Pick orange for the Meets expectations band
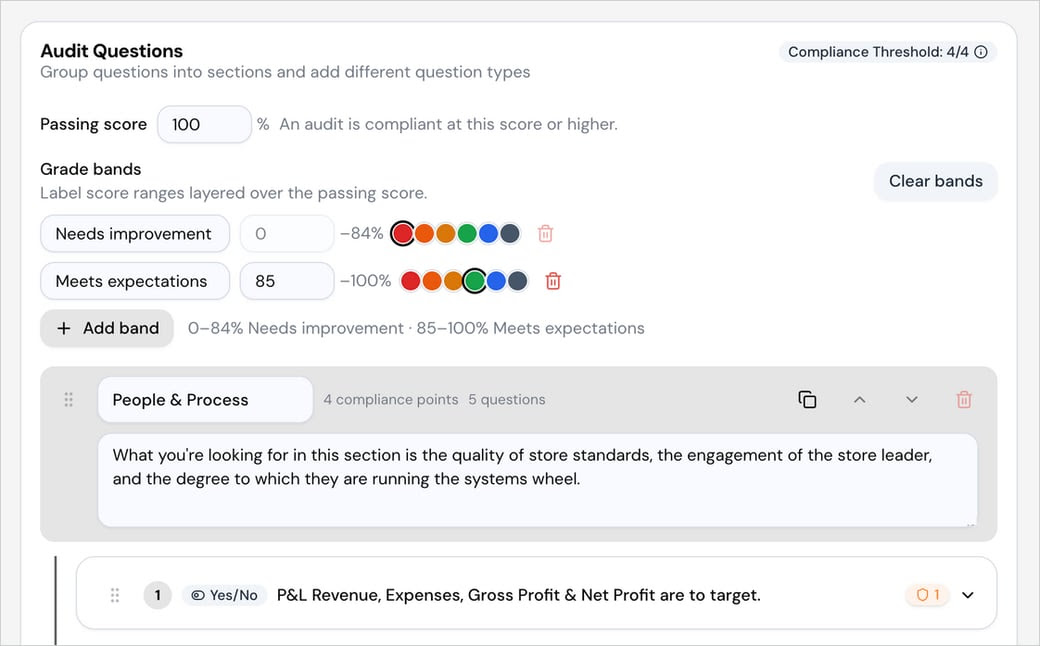Image resolution: width=1040 pixels, height=646 pixels. click(x=432, y=281)
